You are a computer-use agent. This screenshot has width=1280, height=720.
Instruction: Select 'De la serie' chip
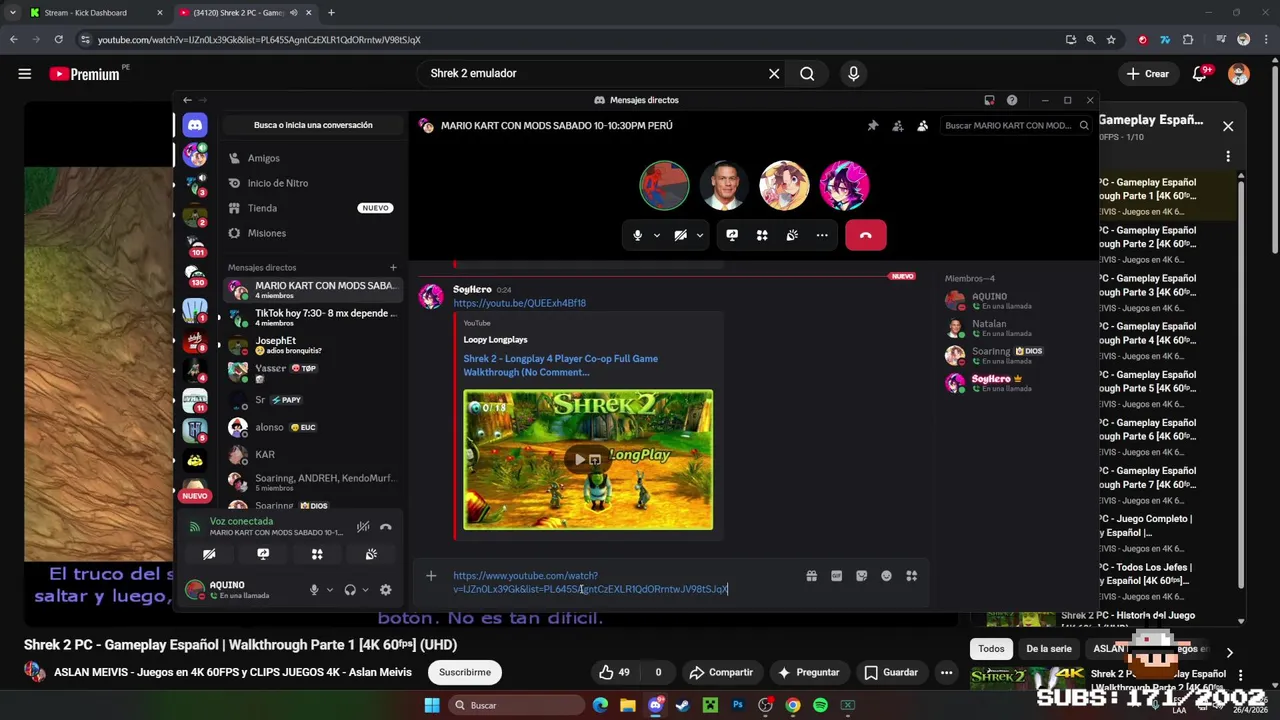(1048, 649)
